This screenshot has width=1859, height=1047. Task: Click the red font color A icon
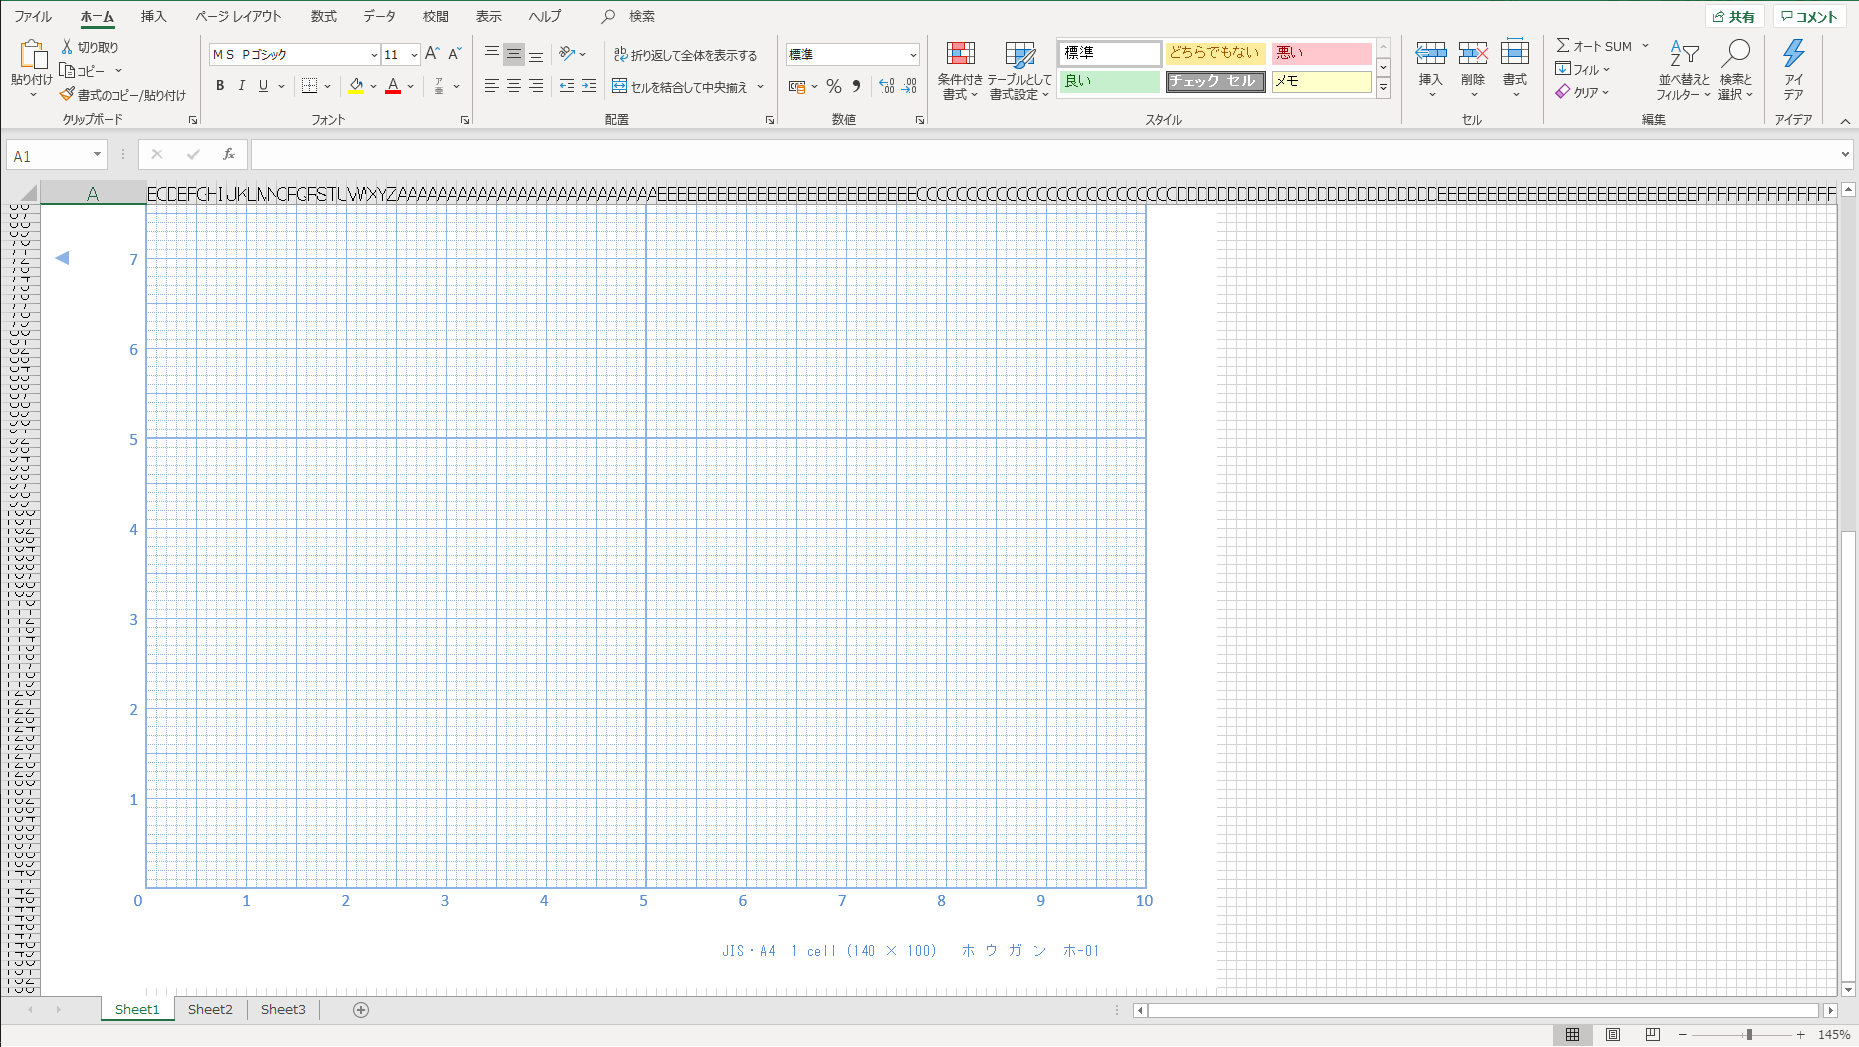393,86
